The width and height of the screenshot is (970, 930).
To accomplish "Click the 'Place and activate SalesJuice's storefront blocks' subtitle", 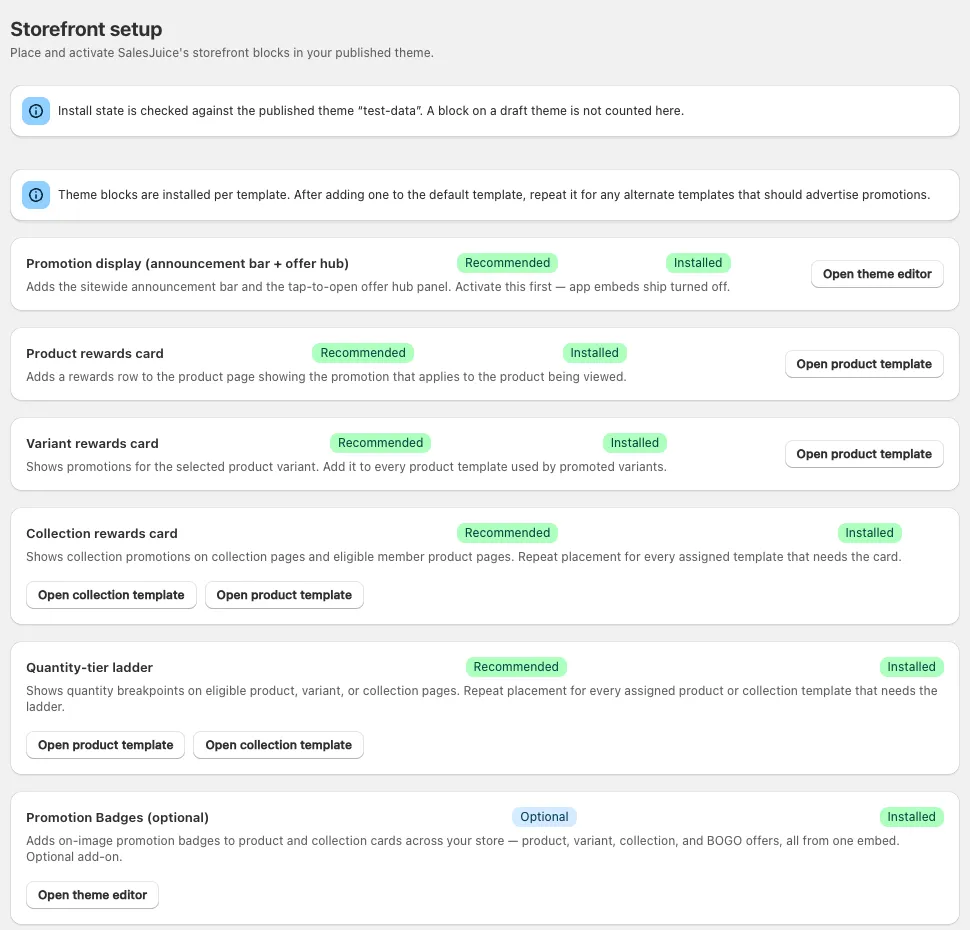I will click(x=221, y=53).
